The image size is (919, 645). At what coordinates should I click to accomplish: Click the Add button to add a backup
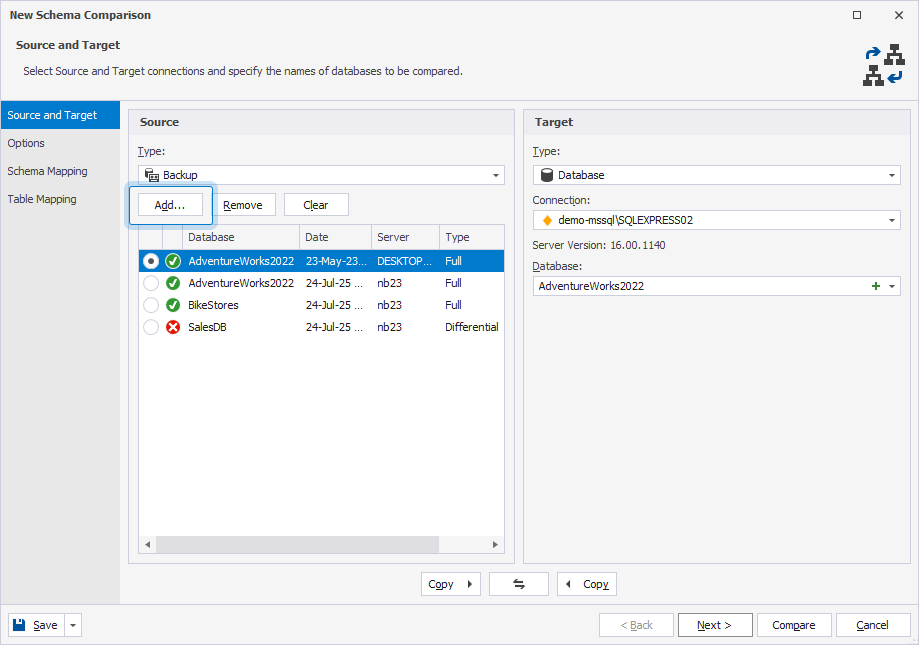click(170, 204)
